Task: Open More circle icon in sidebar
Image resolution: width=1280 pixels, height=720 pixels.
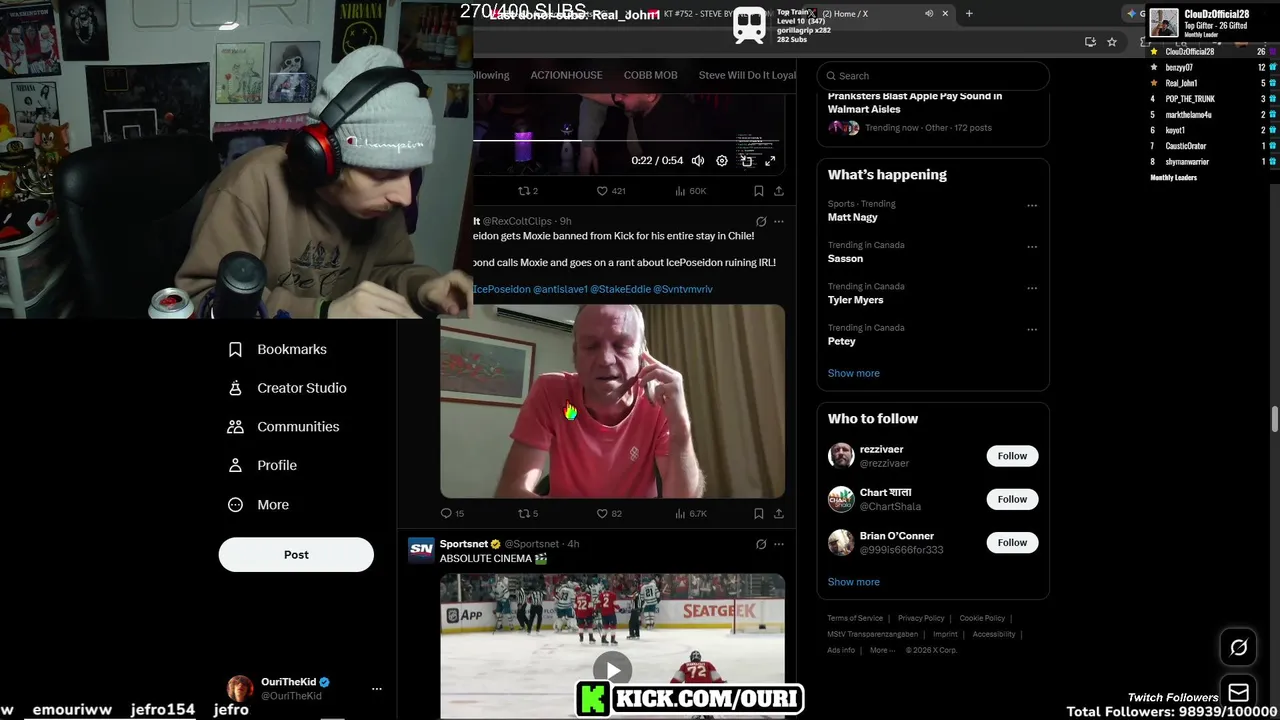Action: click(x=235, y=505)
